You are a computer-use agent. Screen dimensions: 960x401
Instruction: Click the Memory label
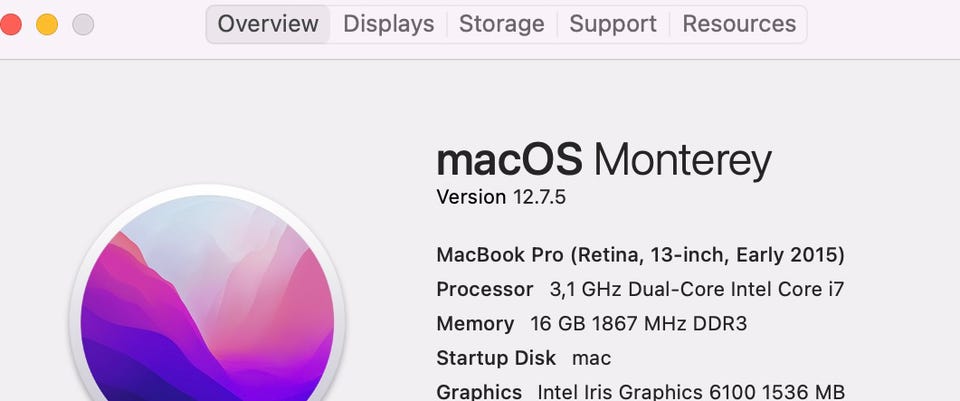click(475, 324)
